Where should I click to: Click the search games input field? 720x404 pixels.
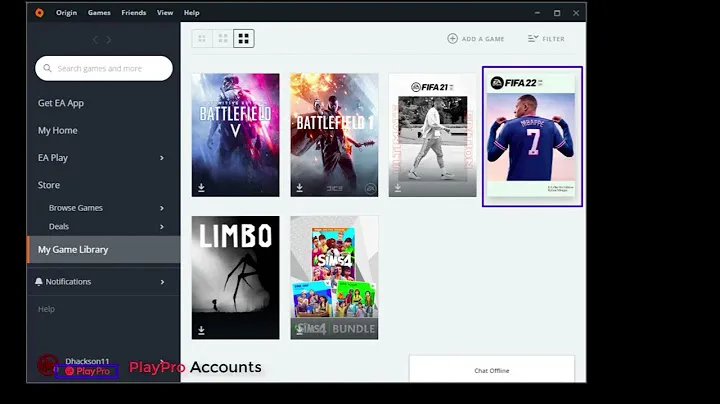(x=104, y=68)
